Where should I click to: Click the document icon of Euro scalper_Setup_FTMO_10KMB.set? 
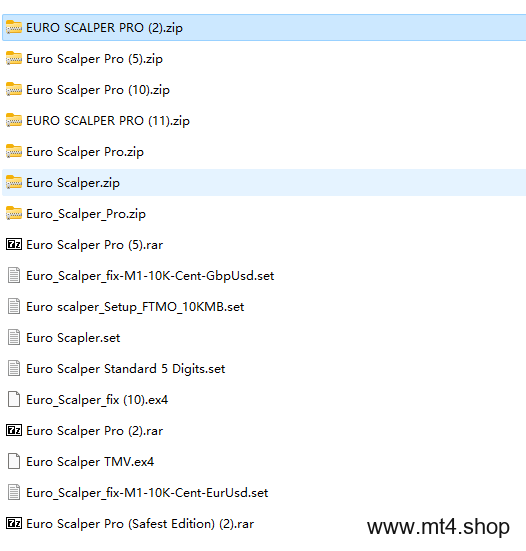(x=14, y=306)
